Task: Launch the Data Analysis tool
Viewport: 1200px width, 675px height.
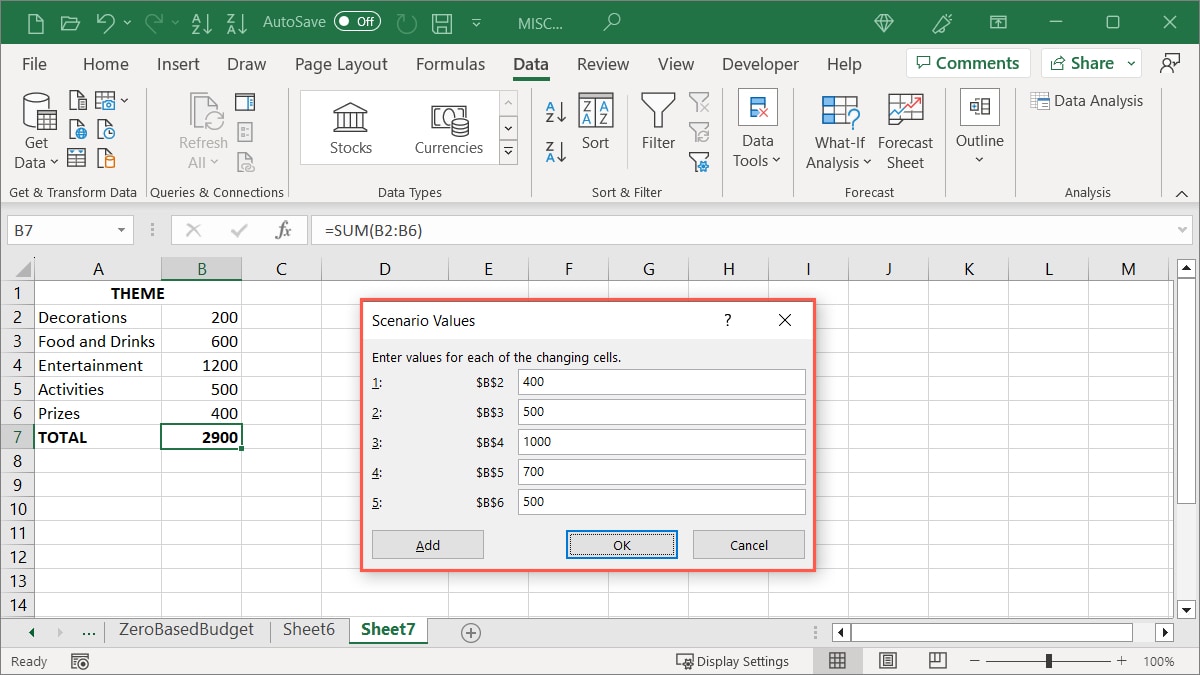Action: tap(1087, 100)
